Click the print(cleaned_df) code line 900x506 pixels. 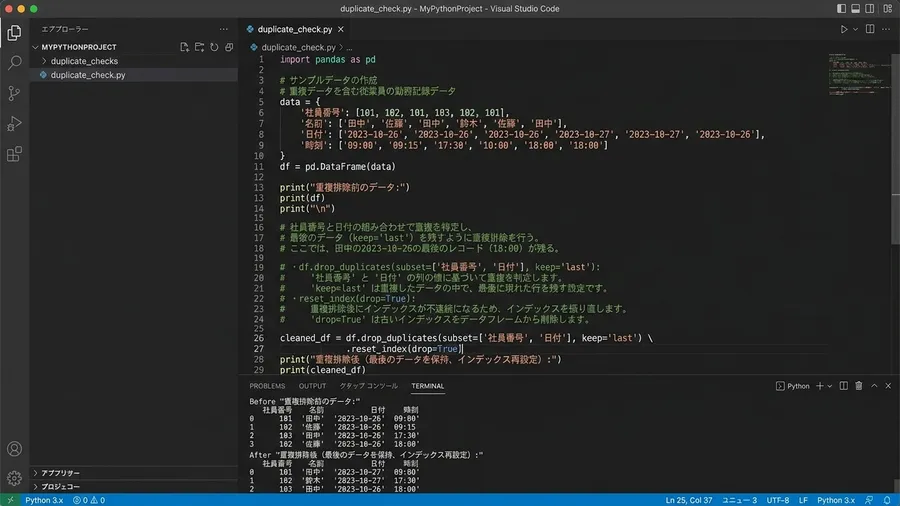click(323, 370)
